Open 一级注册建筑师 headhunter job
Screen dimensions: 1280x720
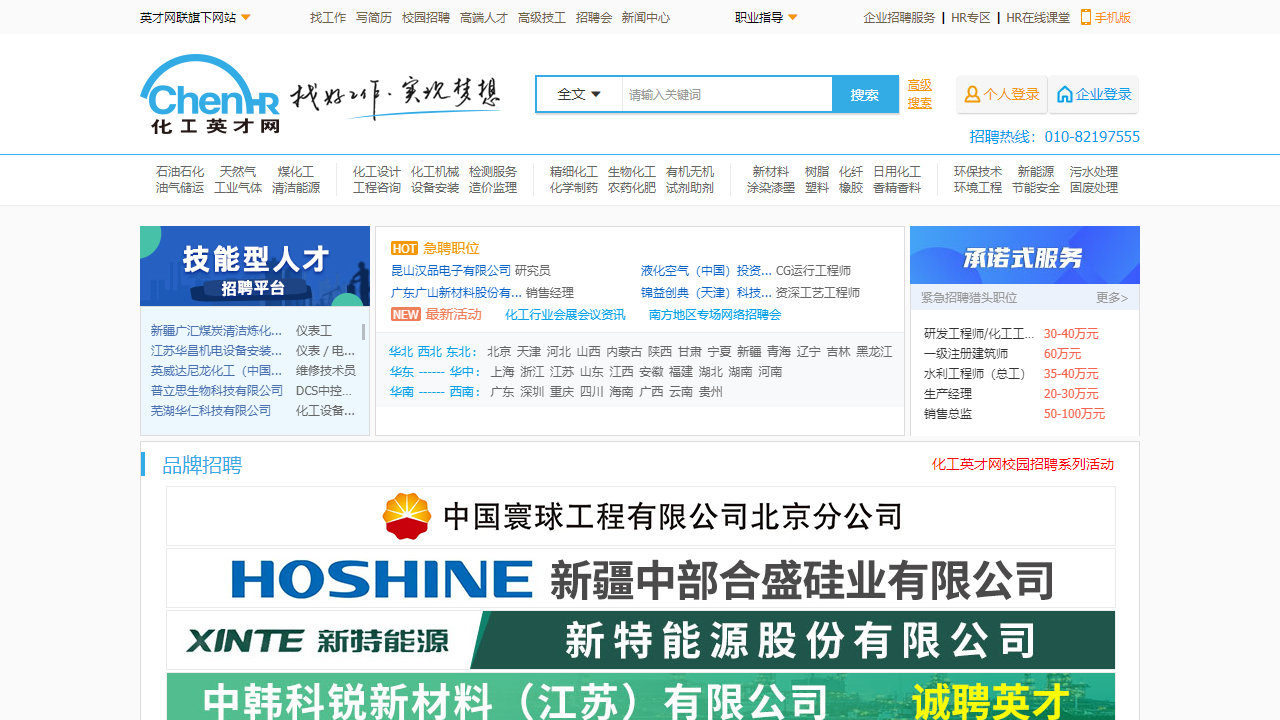(x=966, y=354)
